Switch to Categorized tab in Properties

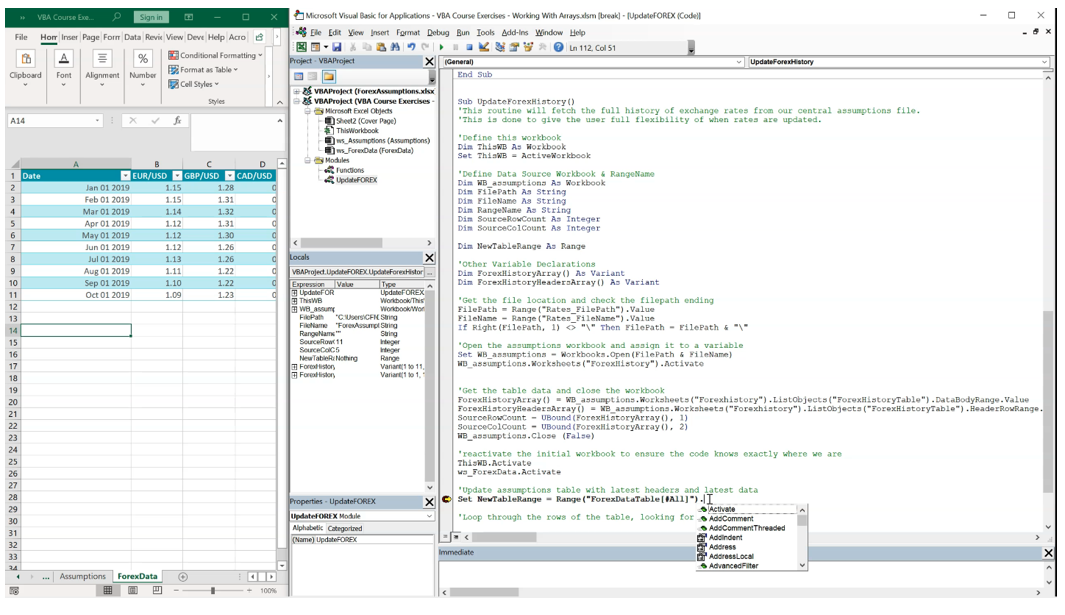345,529
